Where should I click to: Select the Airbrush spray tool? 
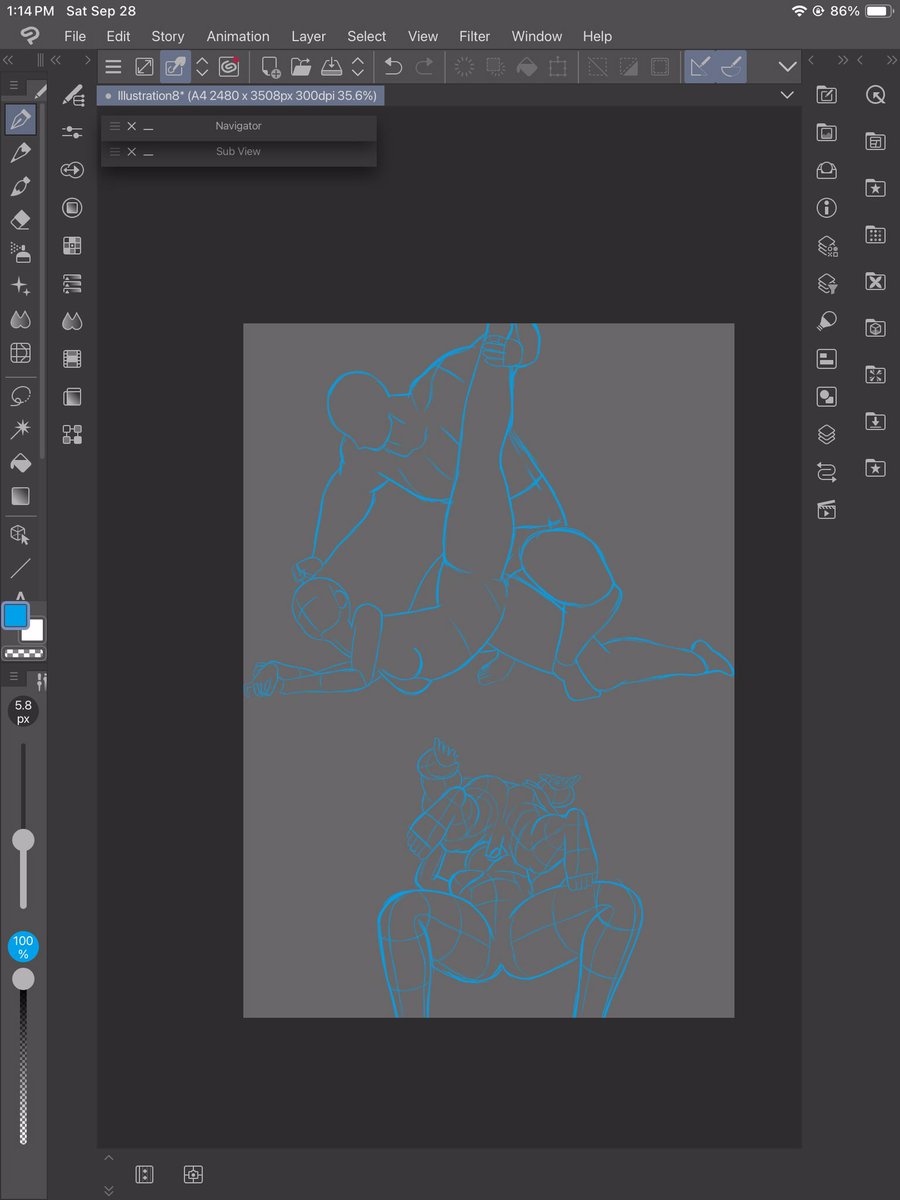pos(20,252)
